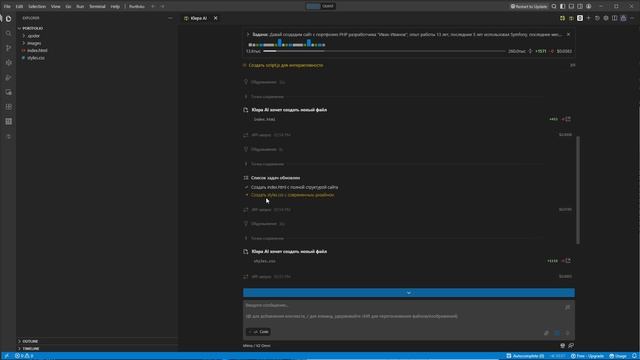Click 'Создать styles.css' yellow to-do item
The width and height of the screenshot is (640, 360).
pos(292,195)
